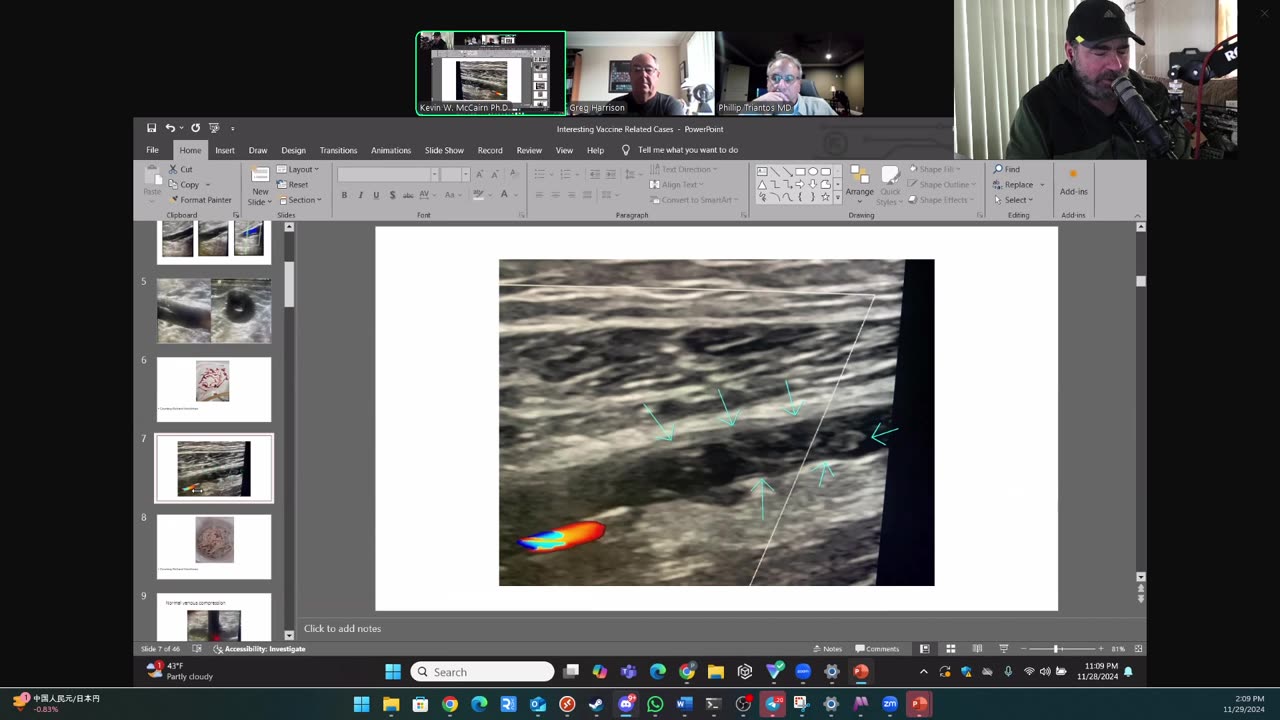Zoom in using the plus button

1101,649
